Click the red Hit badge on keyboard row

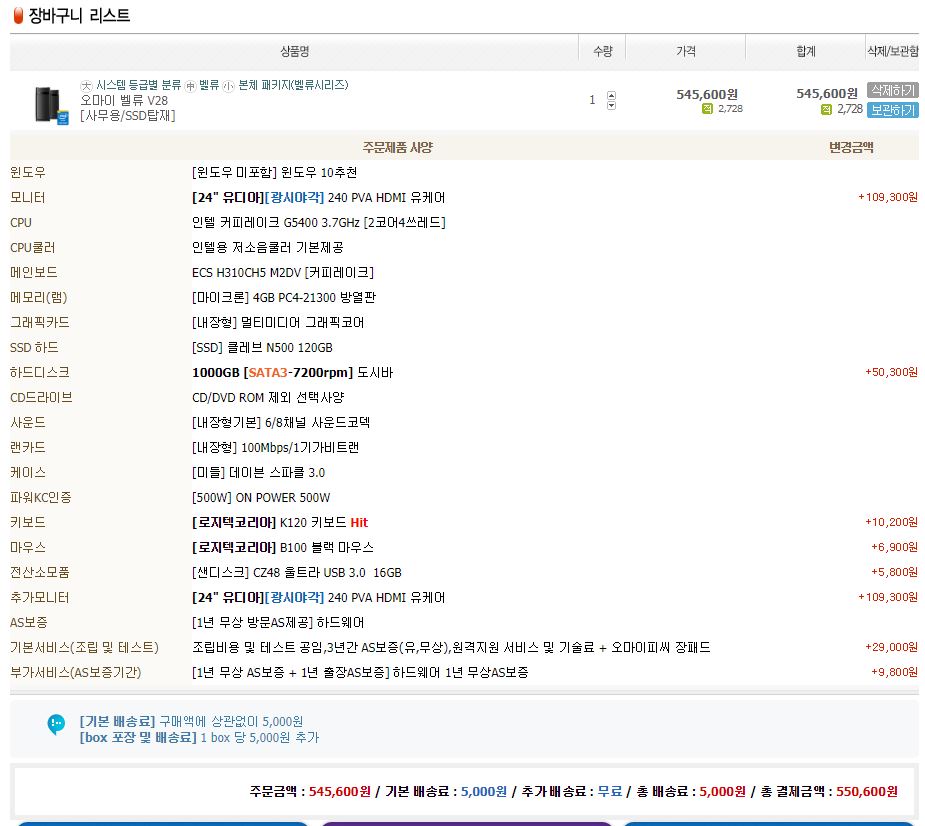pos(359,522)
